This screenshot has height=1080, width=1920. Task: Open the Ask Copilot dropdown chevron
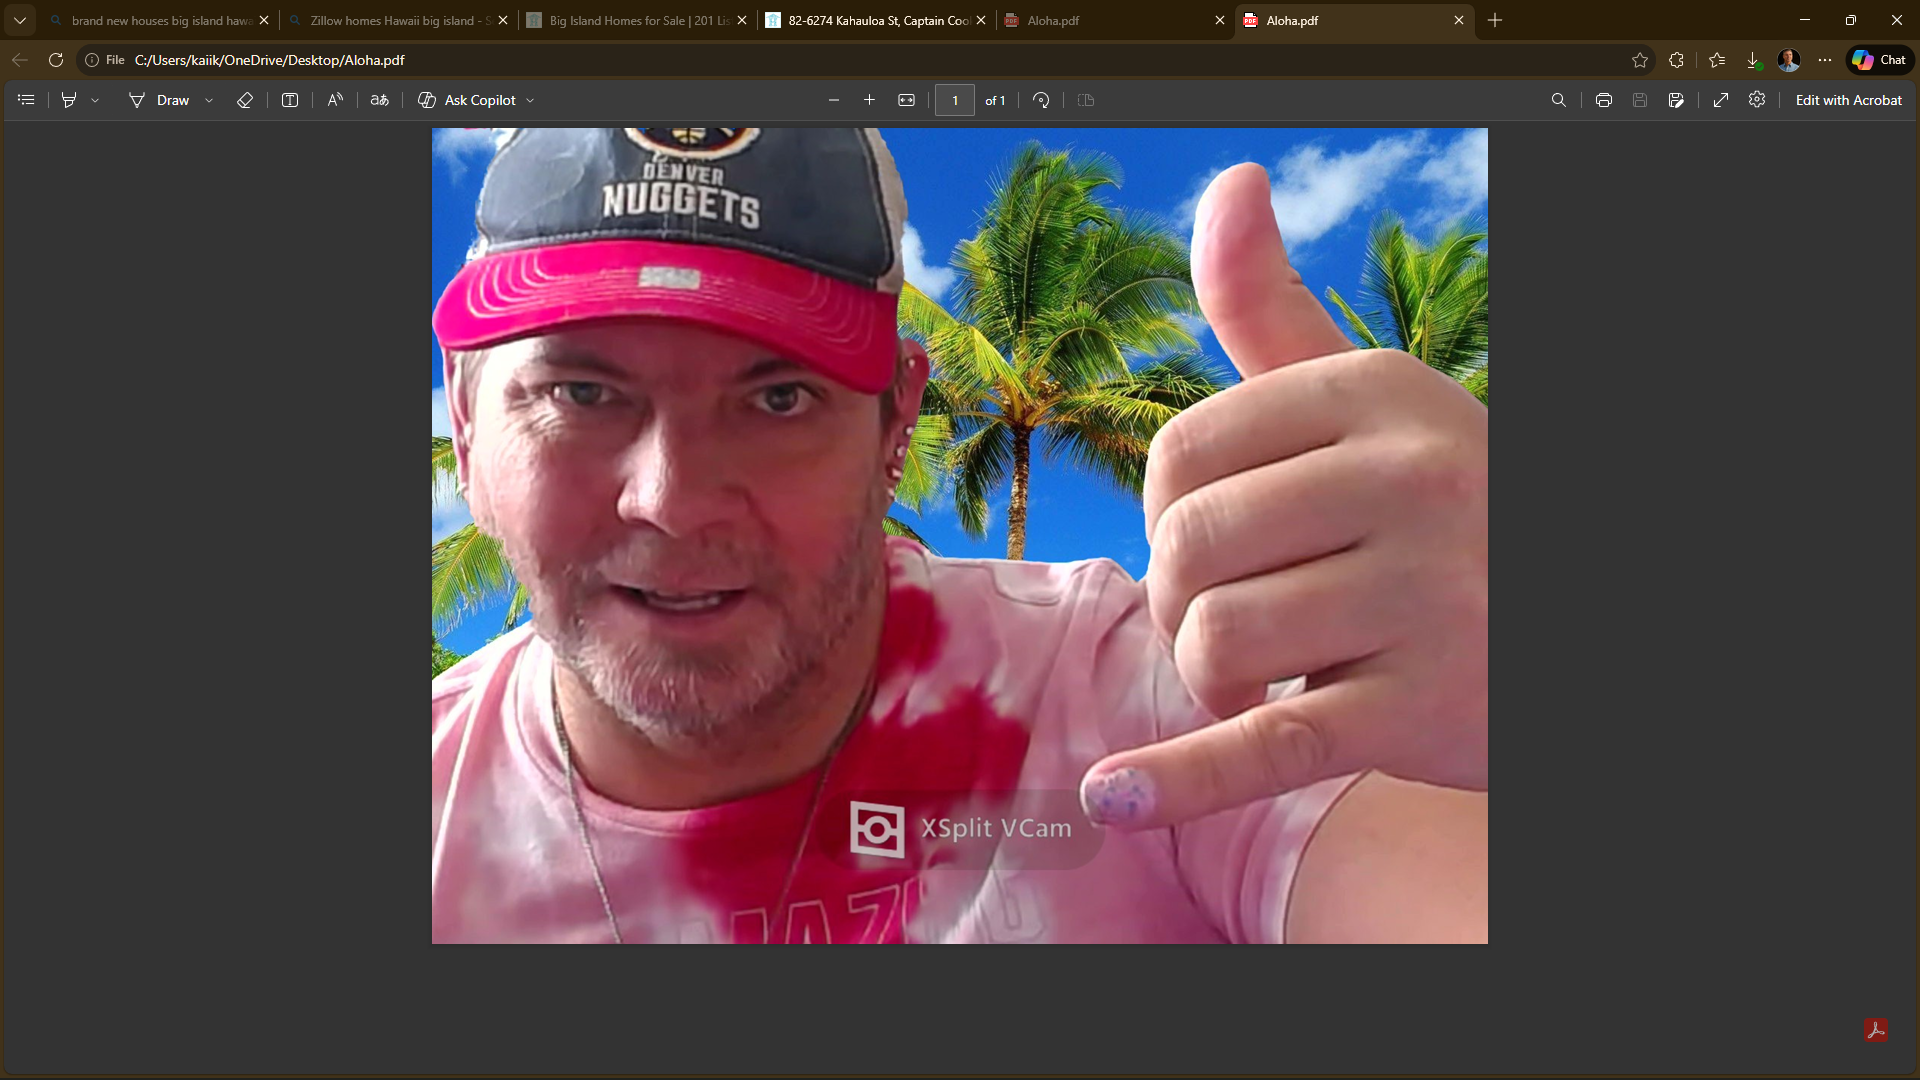(530, 100)
